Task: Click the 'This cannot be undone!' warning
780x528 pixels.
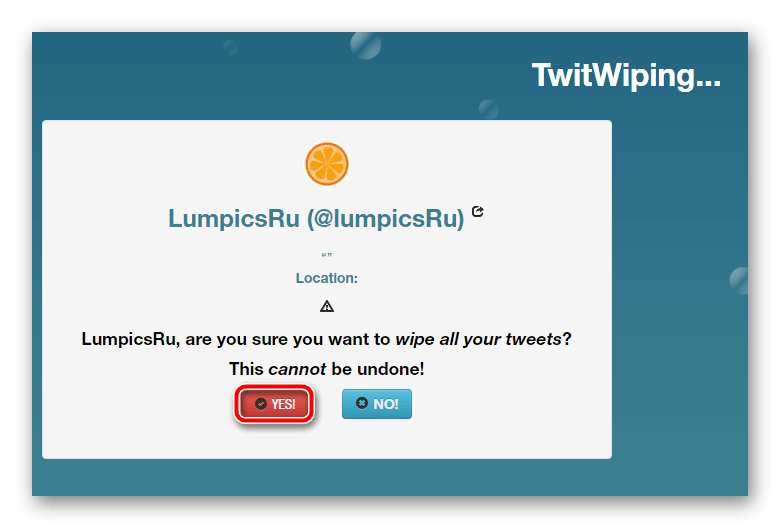Action: [x=326, y=369]
